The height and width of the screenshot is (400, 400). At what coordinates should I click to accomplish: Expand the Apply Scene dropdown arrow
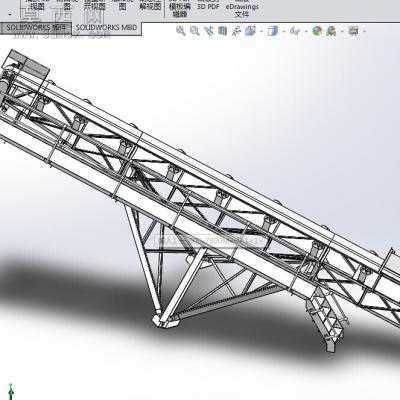[341, 32]
